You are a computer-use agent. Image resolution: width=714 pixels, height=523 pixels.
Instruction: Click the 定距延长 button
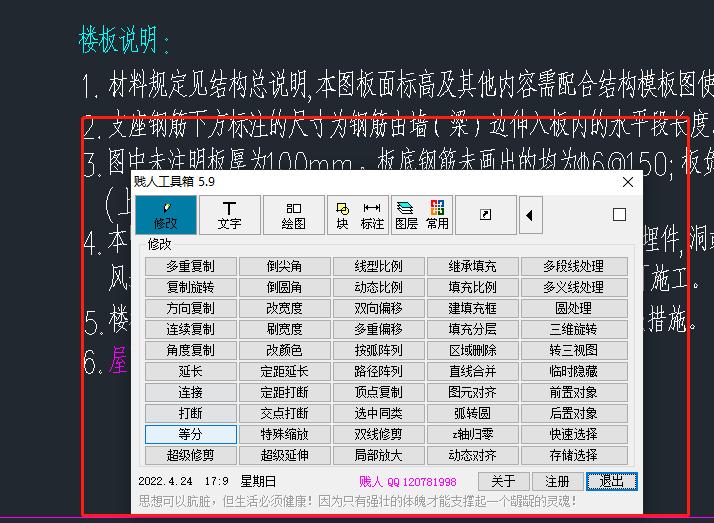pyautogui.click(x=285, y=371)
